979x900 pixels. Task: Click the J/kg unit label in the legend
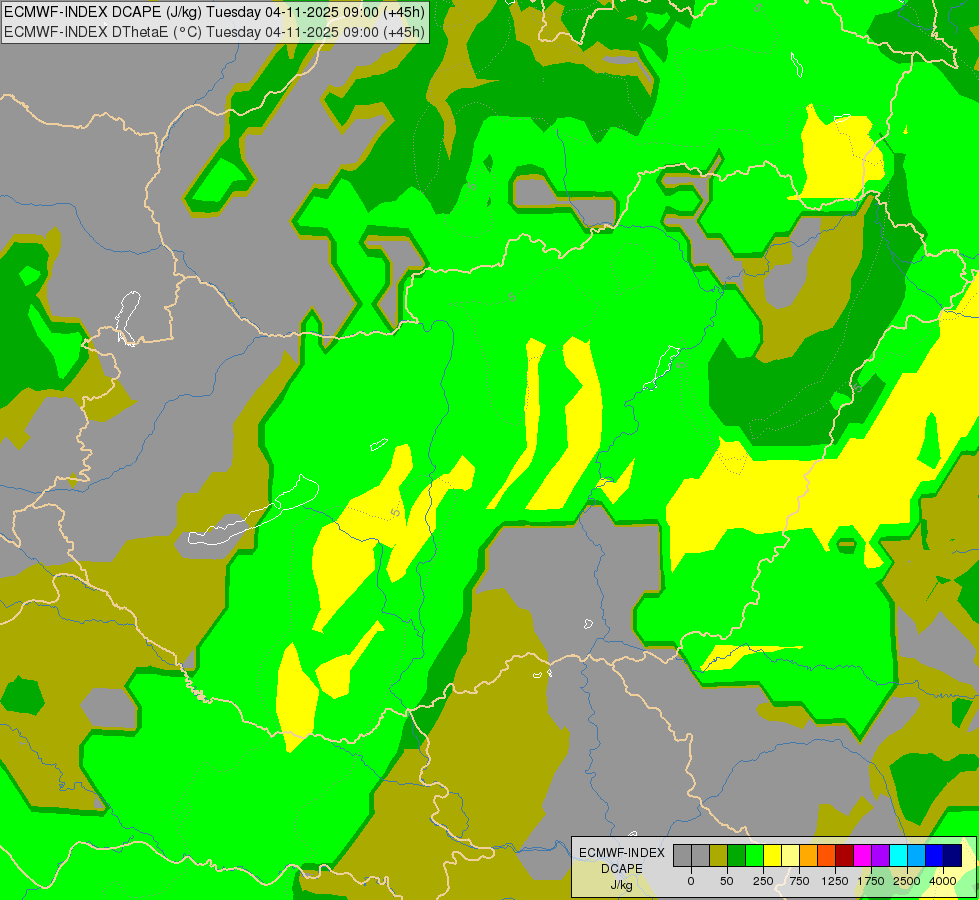[622, 885]
